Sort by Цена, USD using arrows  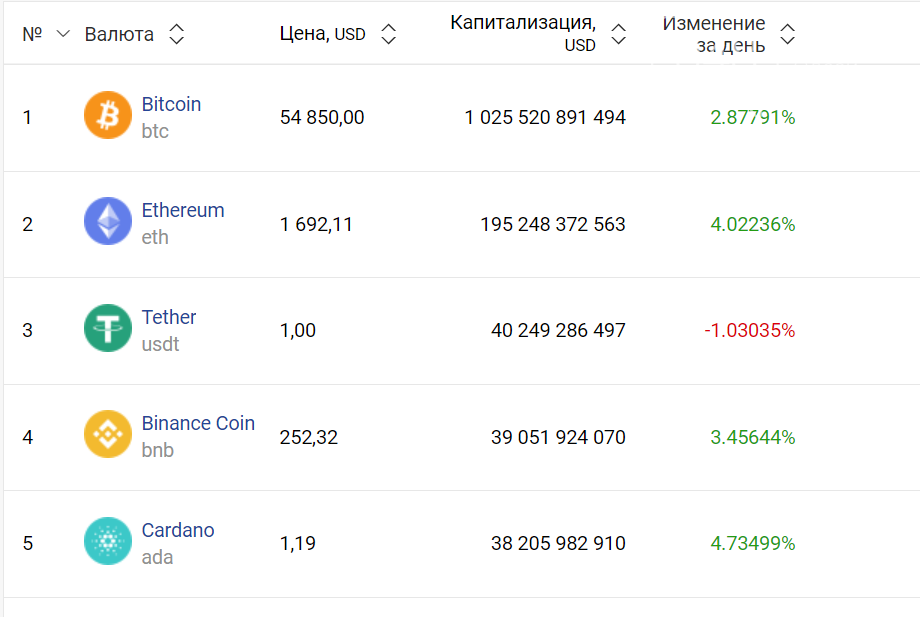(388, 34)
